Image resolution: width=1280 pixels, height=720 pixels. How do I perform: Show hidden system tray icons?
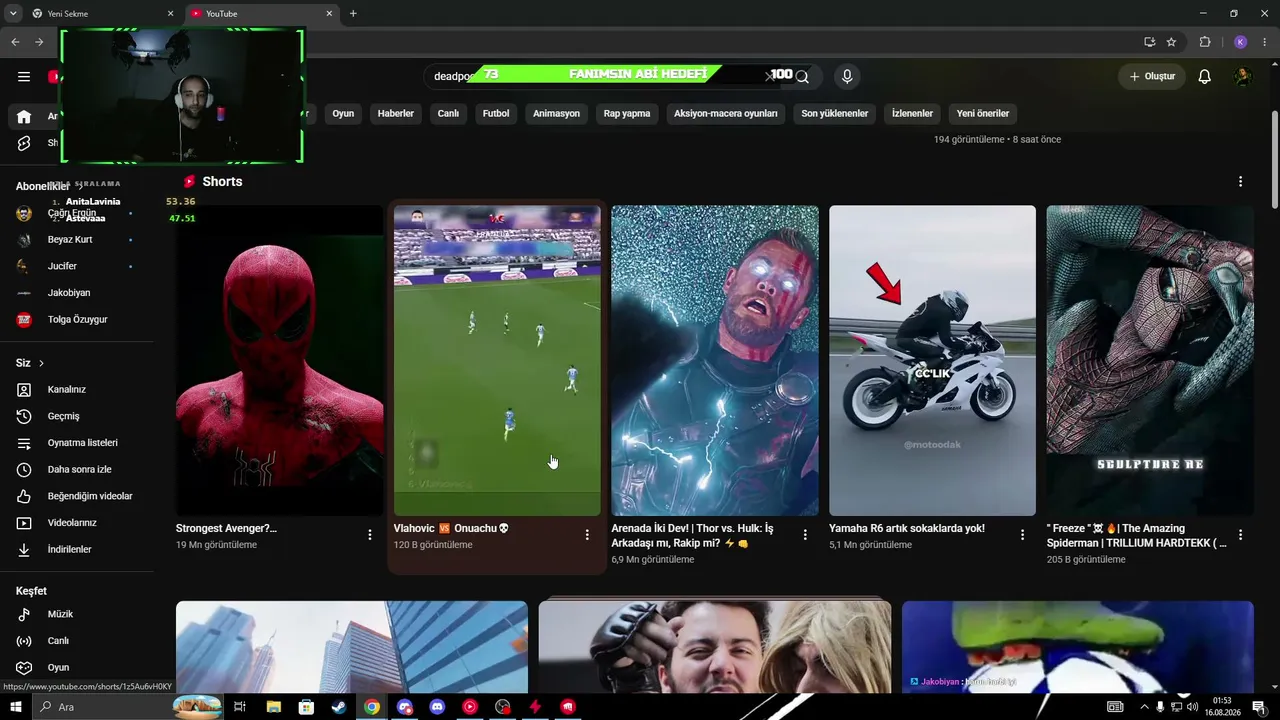1144,707
